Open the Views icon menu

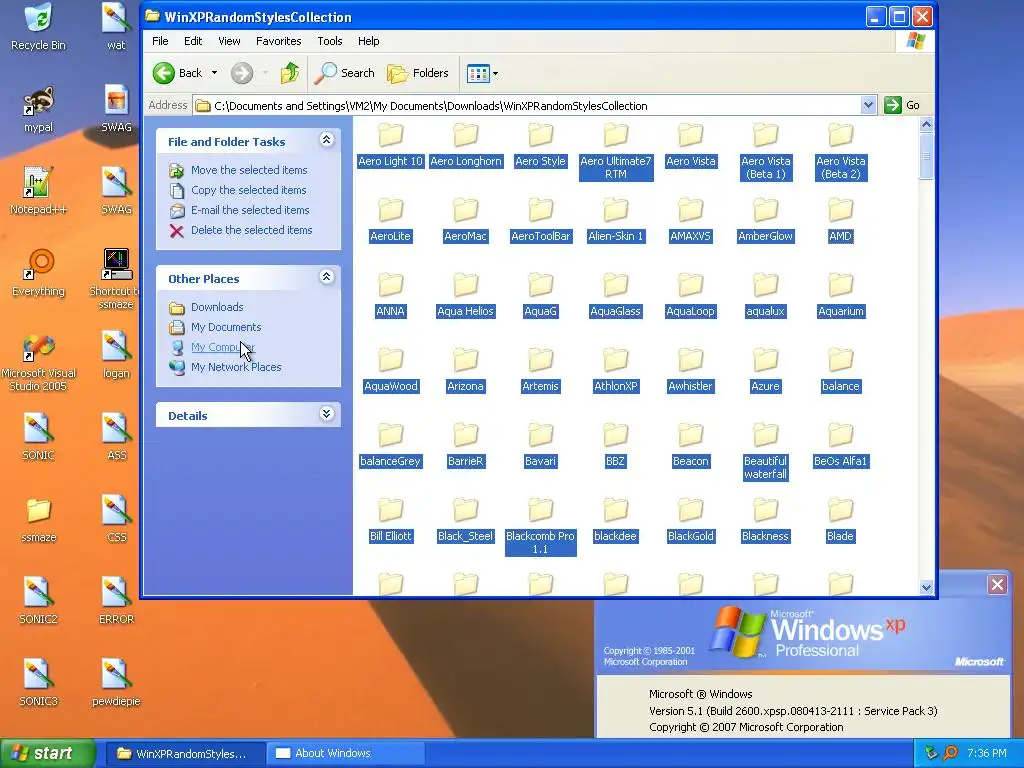click(x=483, y=73)
